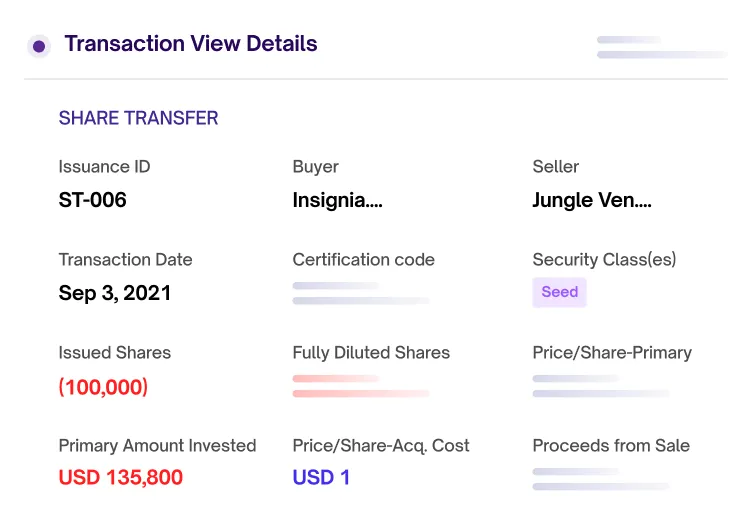Click the Certification code placeholder bars
Screen dimensions: 752x530
pyautogui.click(x=360, y=293)
